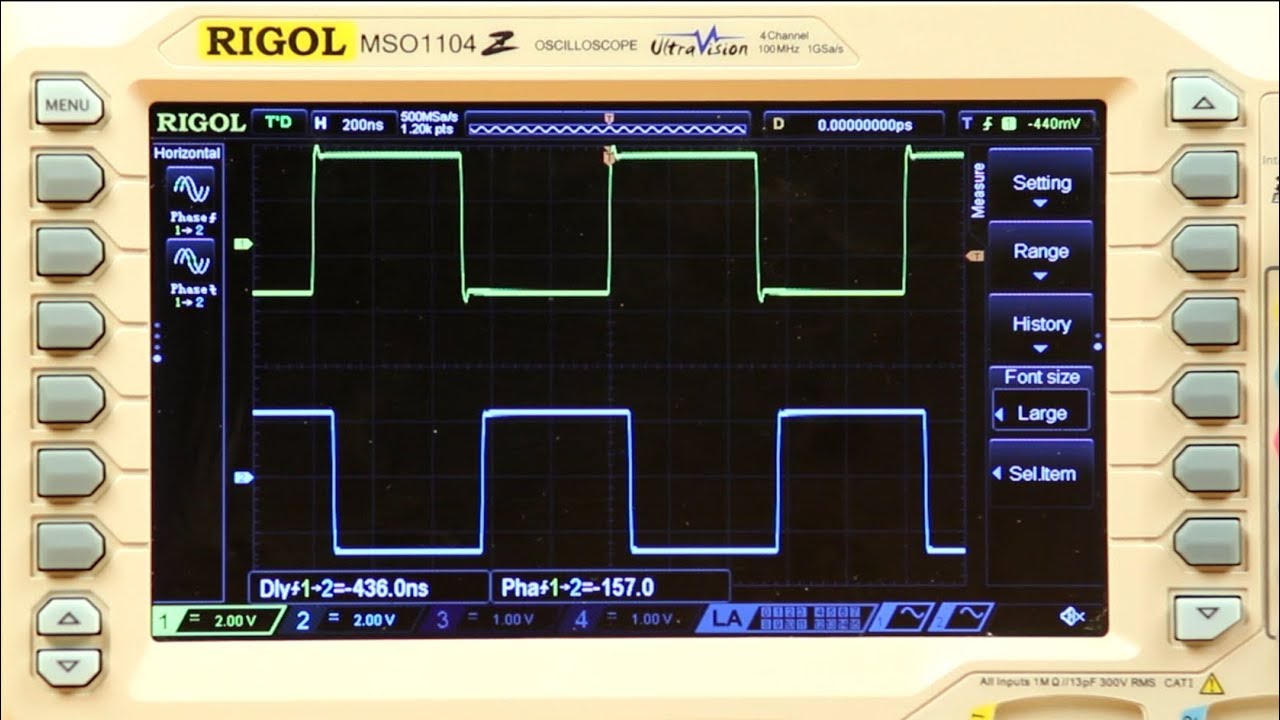Change Font size from Large
Image resolution: width=1280 pixels, height=720 pixels.
[1040, 398]
